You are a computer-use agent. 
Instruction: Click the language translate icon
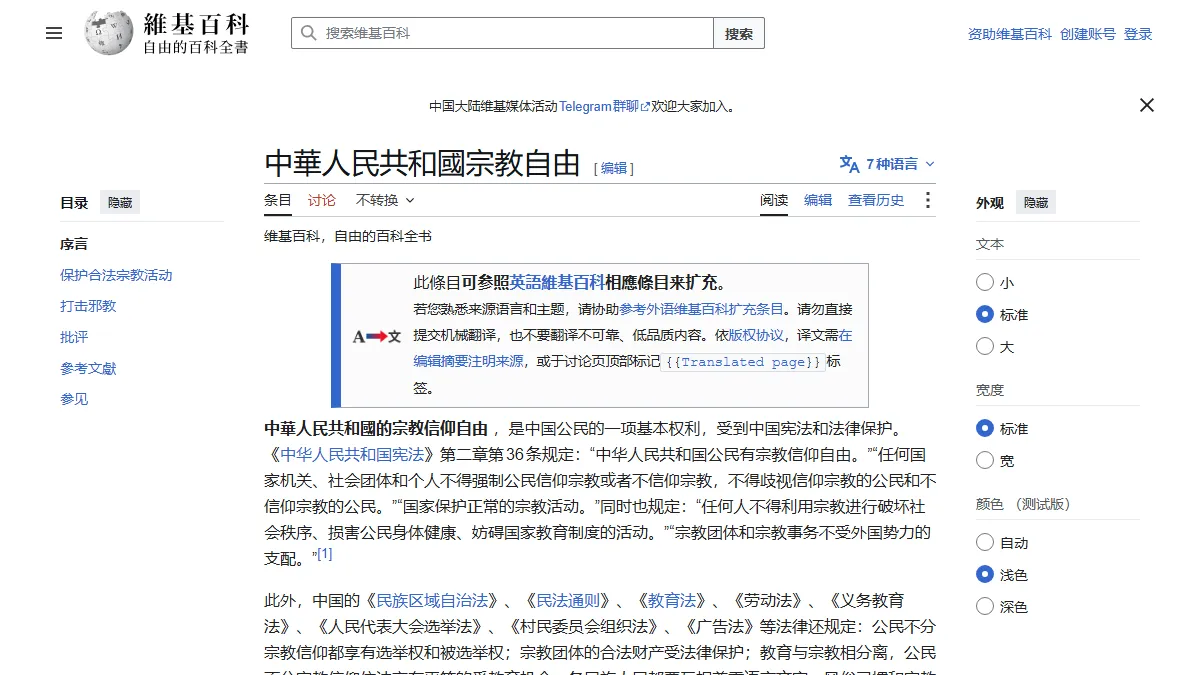849,164
